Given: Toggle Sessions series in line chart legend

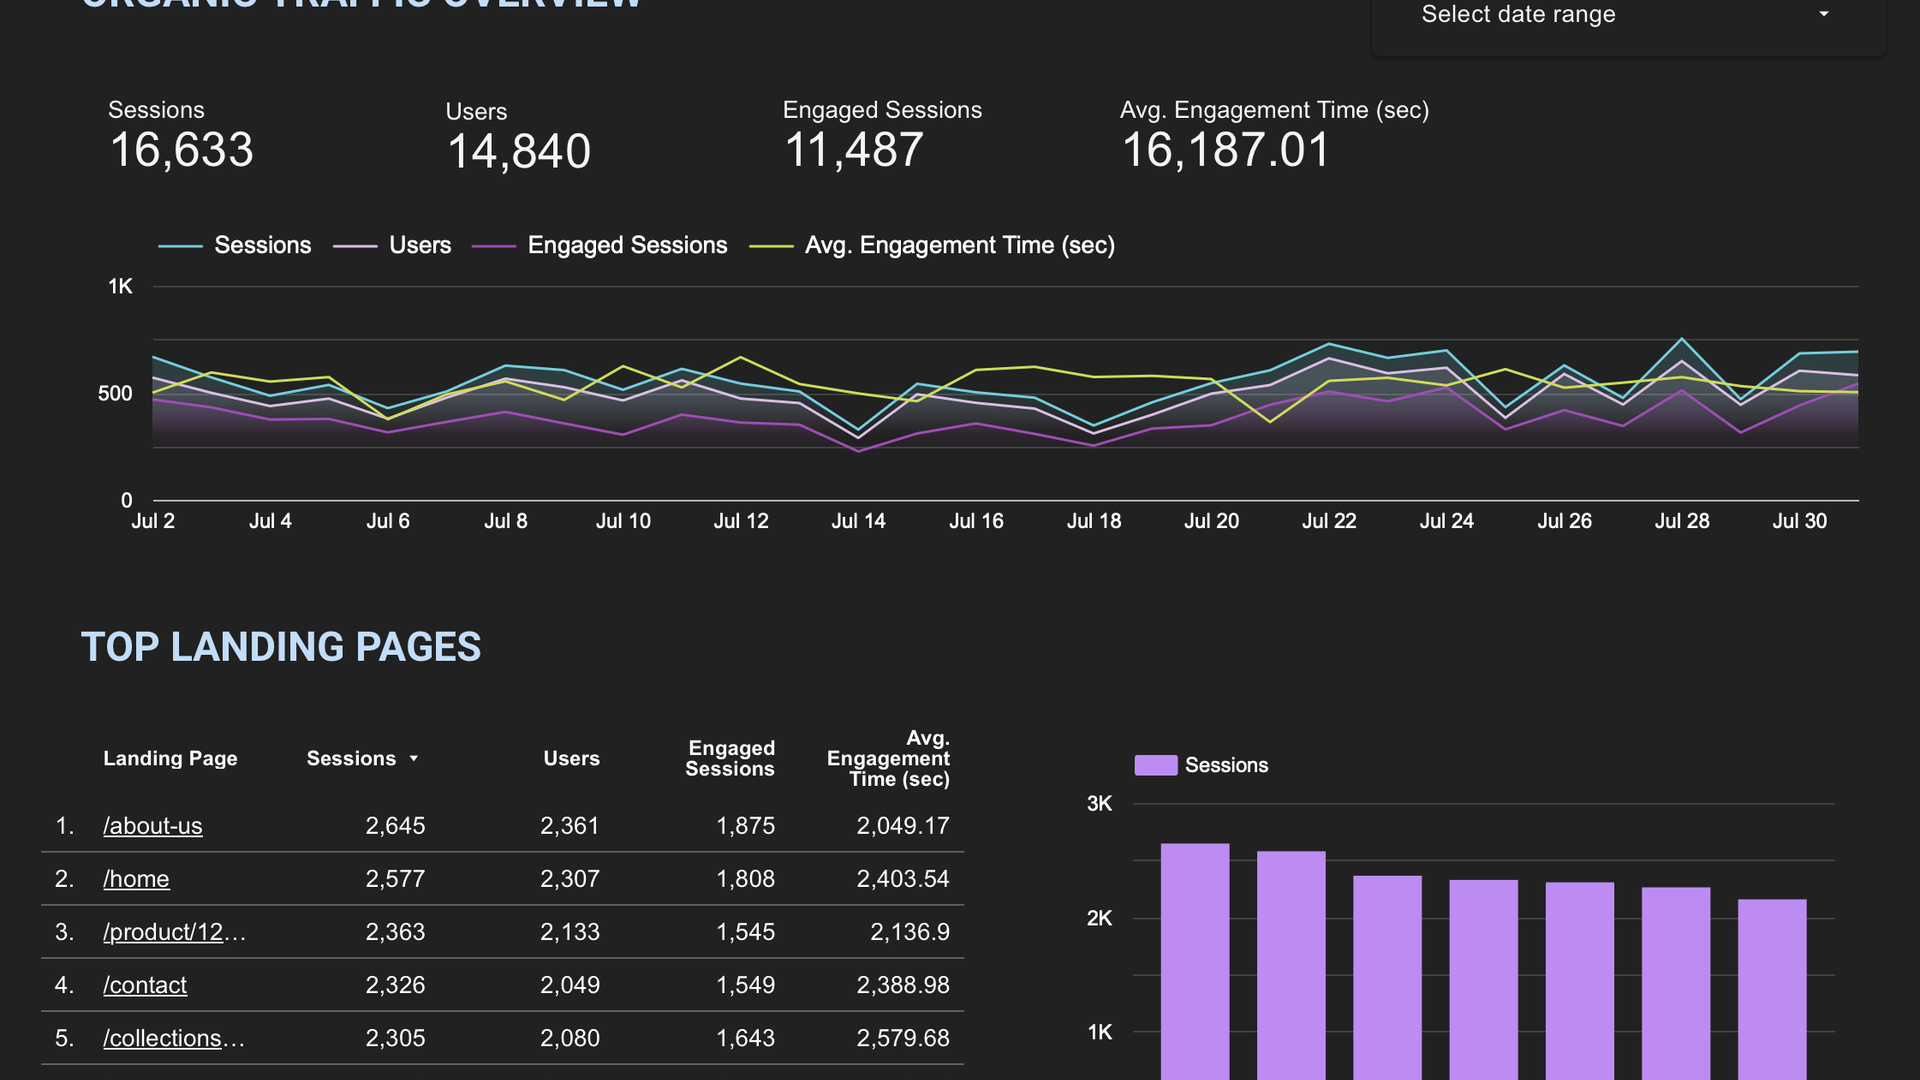Looking at the screenshot, I should [x=235, y=245].
